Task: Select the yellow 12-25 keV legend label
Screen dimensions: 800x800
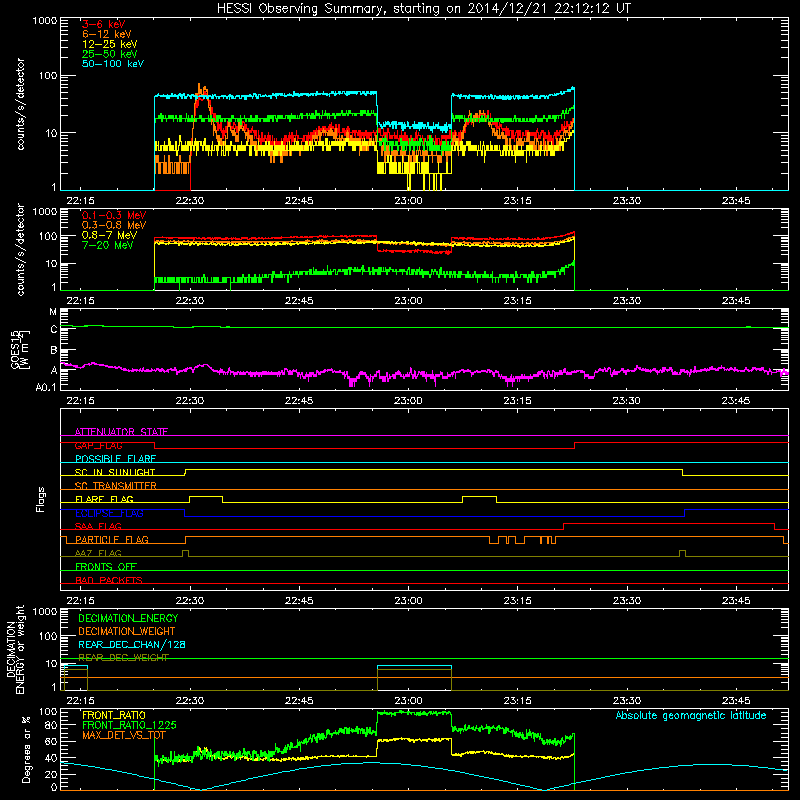Action: pyautogui.click(x=110, y=44)
